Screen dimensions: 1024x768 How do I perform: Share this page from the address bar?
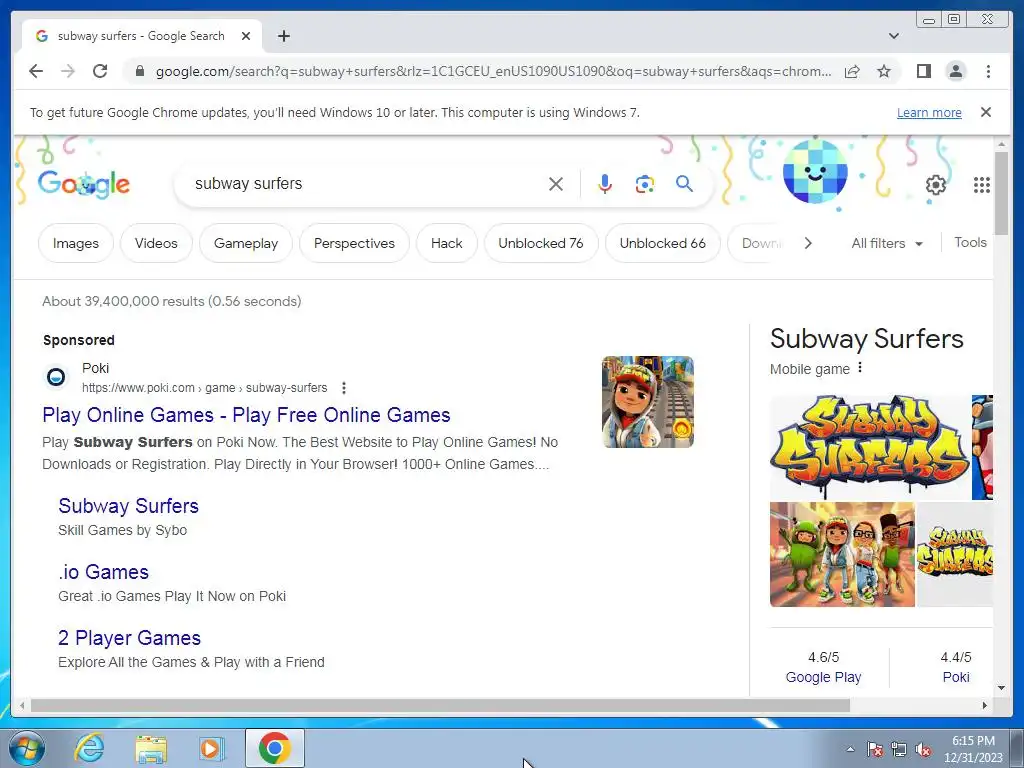tap(852, 71)
